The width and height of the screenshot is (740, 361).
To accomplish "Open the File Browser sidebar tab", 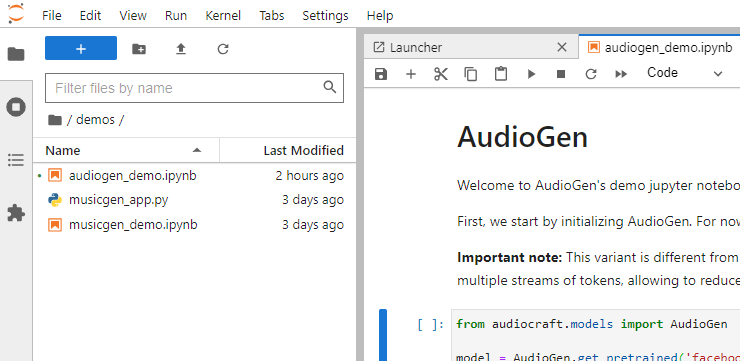I will [16, 54].
